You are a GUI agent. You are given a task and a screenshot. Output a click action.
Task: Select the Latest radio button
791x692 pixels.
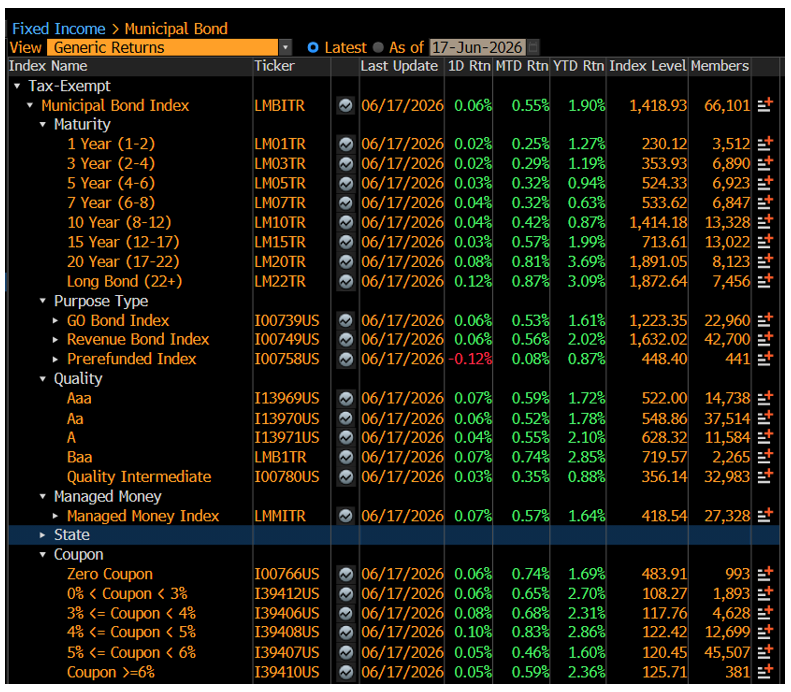[313, 47]
